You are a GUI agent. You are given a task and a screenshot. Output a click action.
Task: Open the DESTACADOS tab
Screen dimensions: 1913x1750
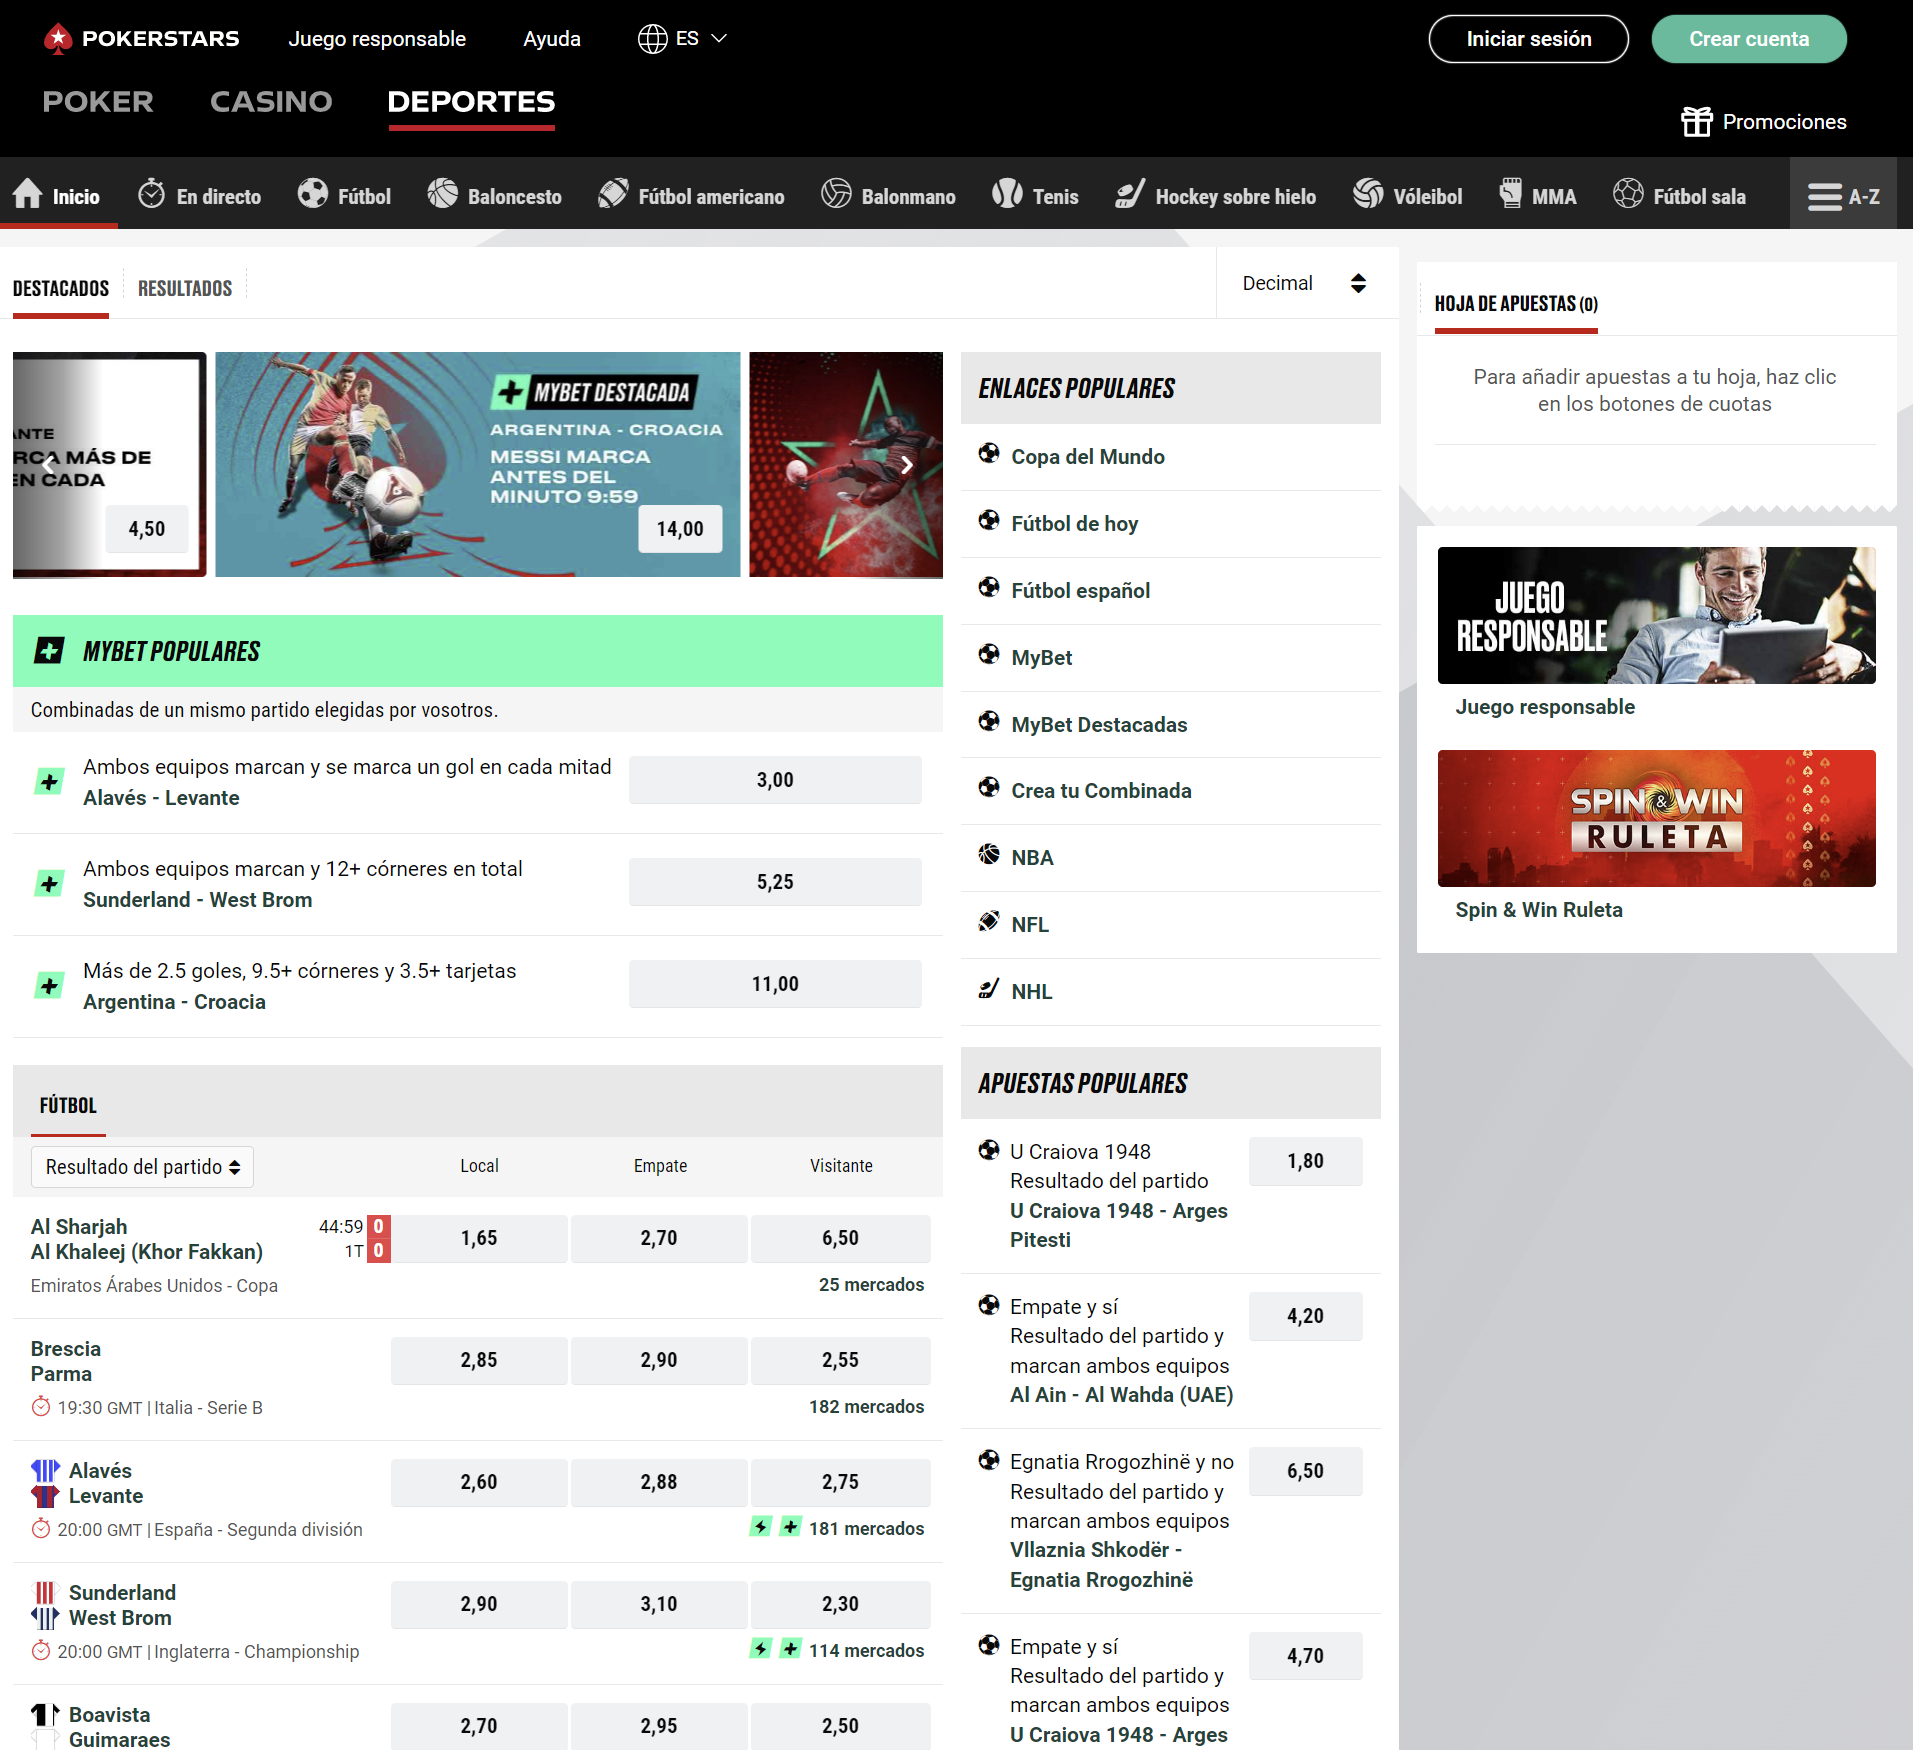coord(61,288)
